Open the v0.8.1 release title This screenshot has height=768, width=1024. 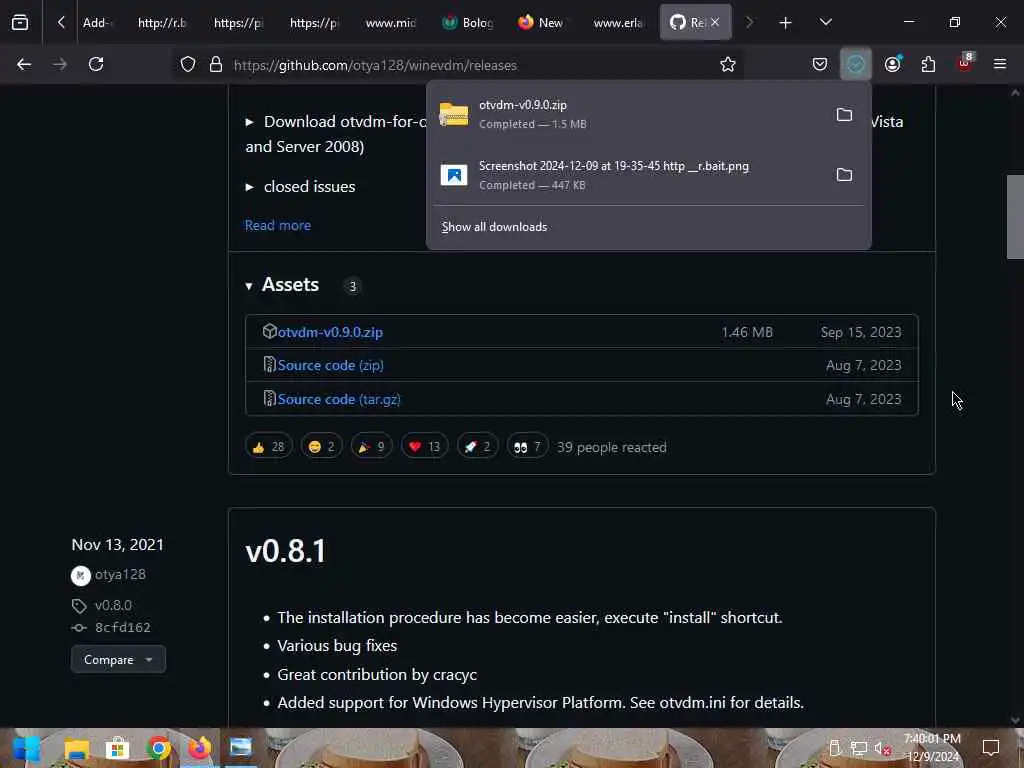(285, 551)
